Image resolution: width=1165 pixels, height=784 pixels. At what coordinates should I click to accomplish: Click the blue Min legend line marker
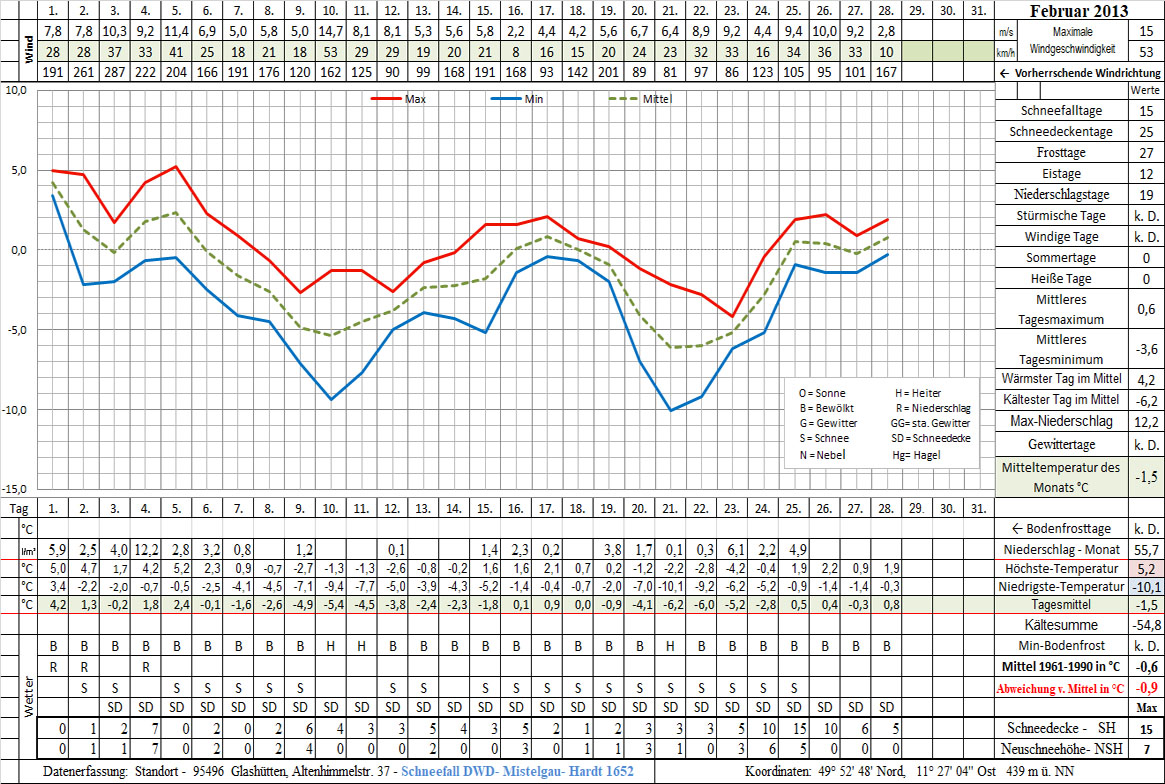[507, 99]
